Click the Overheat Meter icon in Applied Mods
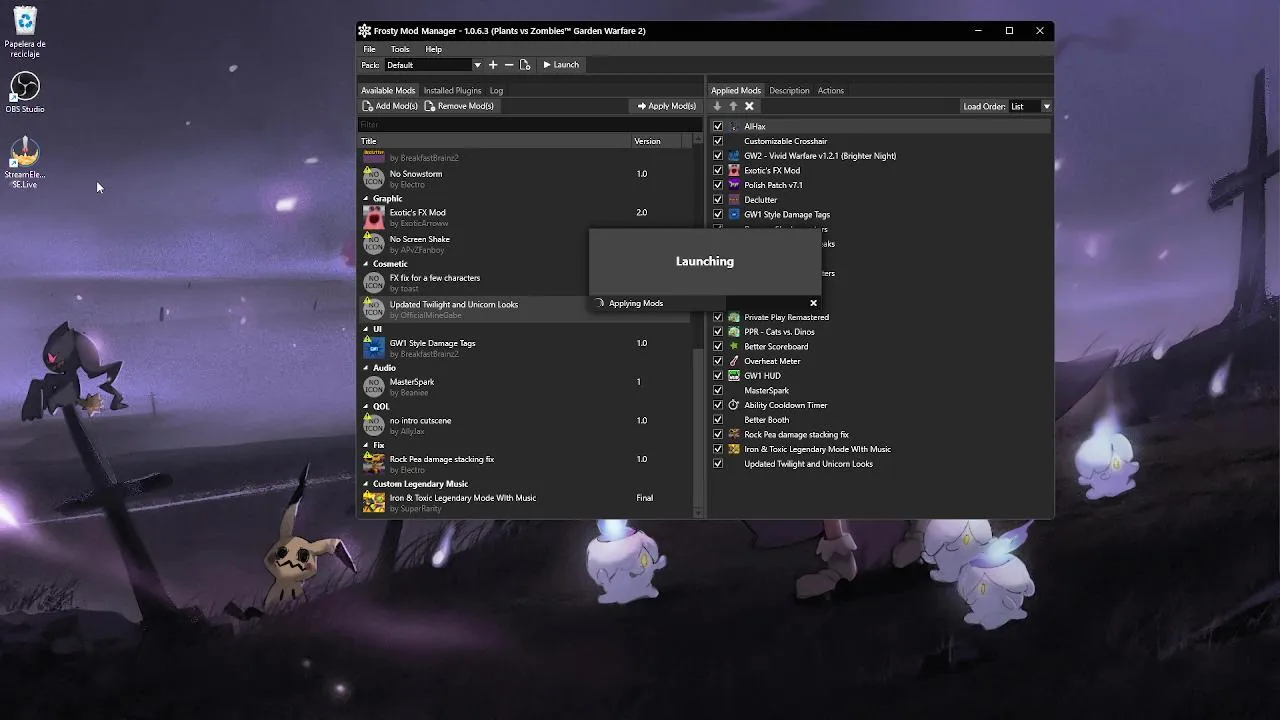1280x720 pixels. coord(734,361)
